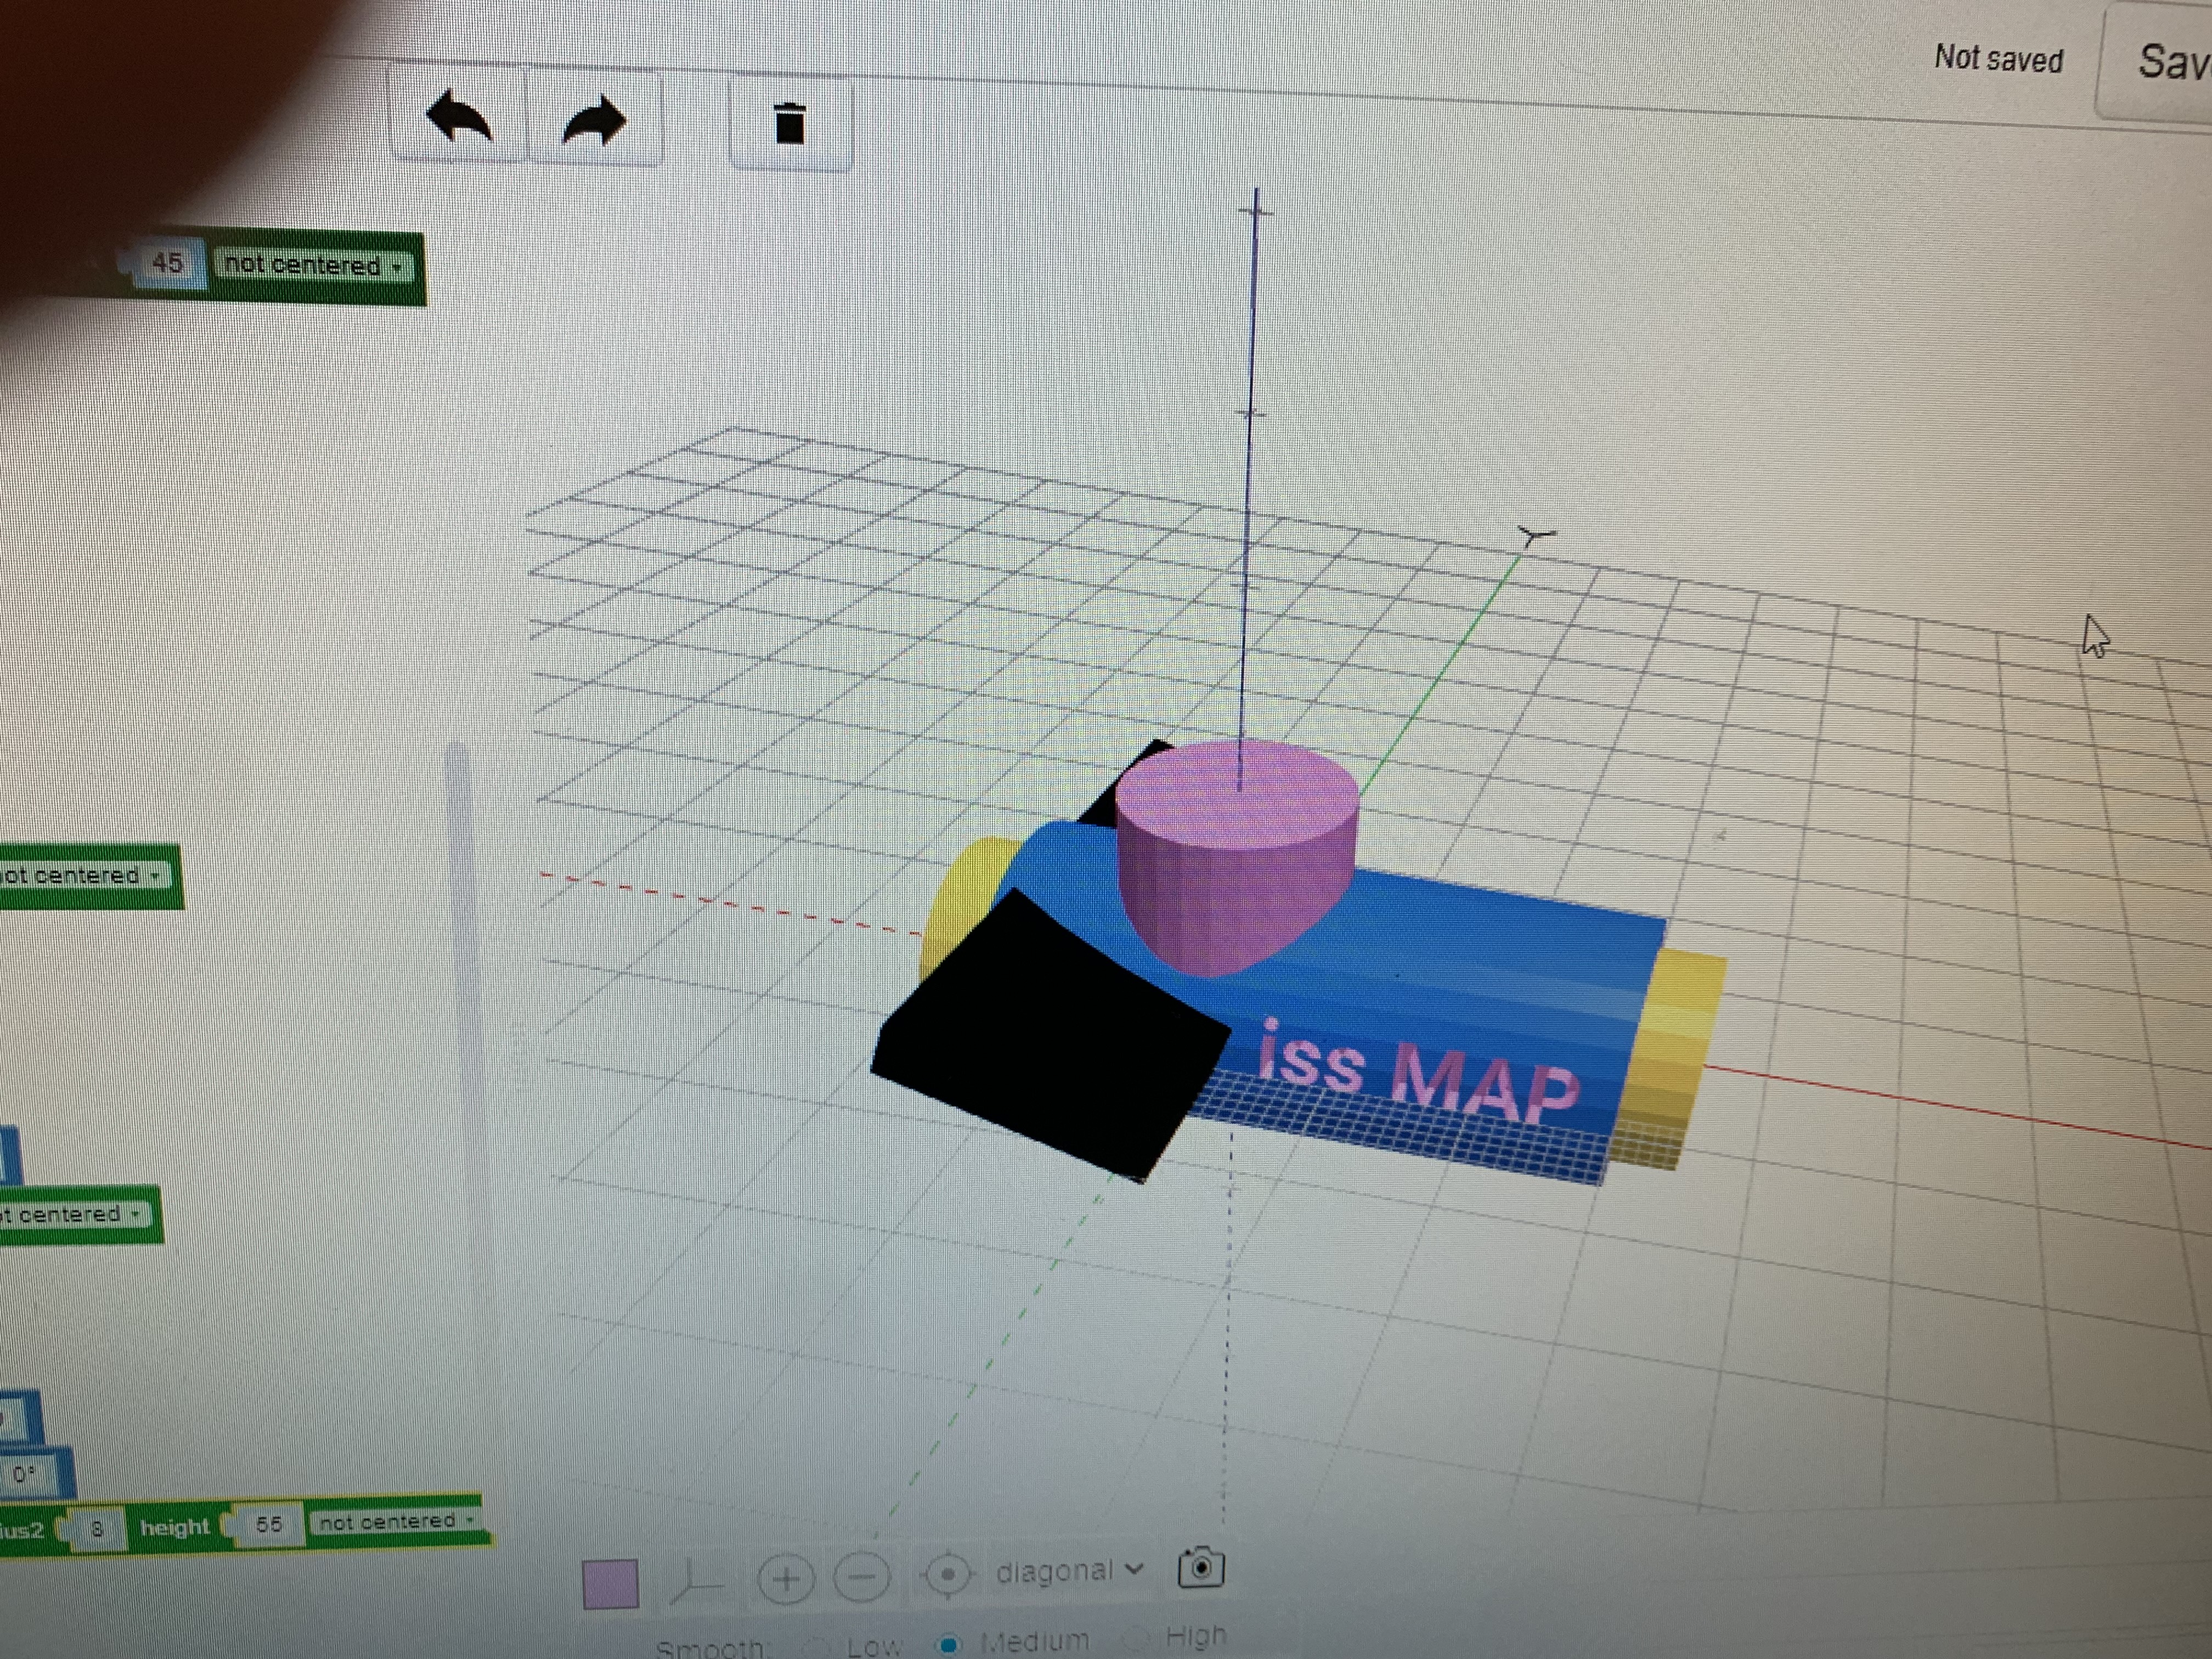
Task: Open the purple render color swatch
Action: click(610, 1584)
